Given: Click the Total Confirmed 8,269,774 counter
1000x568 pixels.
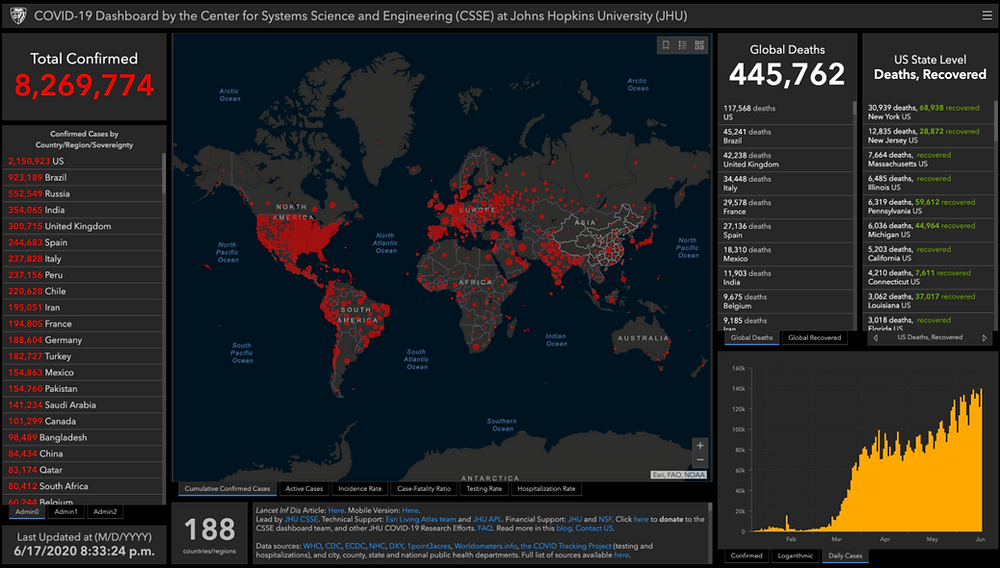Looking at the screenshot, I should (x=84, y=85).
